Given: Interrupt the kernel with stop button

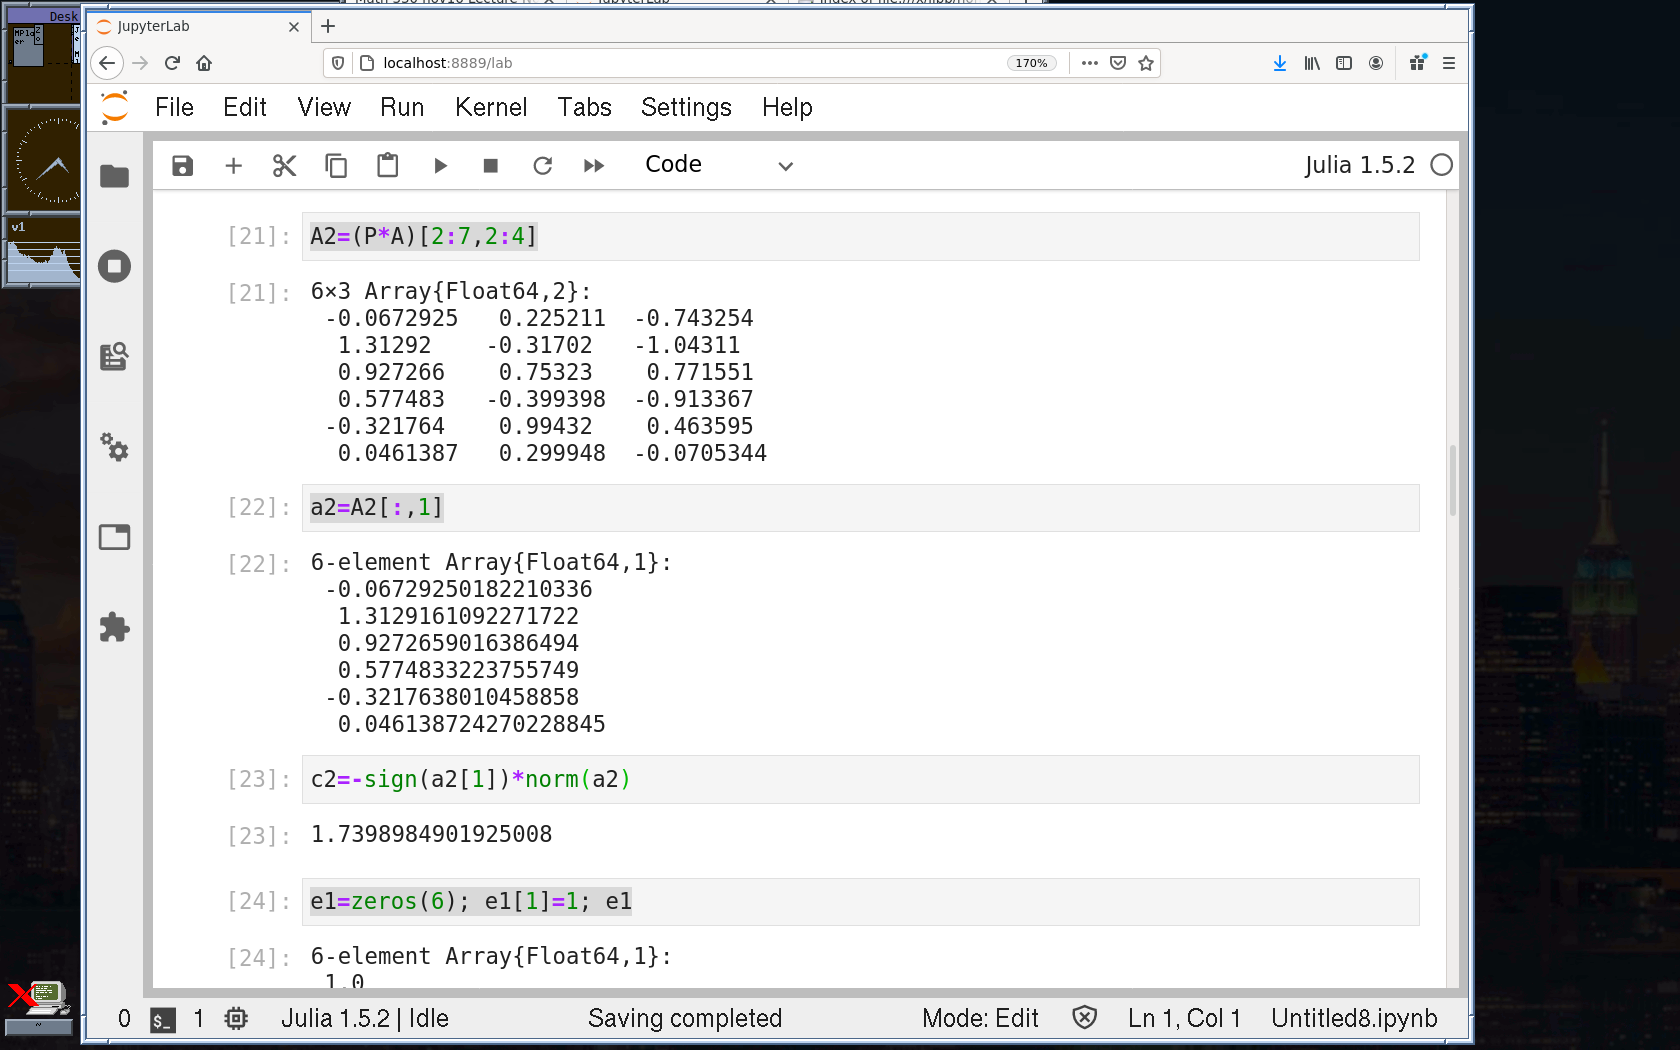Looking at the screenshot, I should tap(490, 166).
